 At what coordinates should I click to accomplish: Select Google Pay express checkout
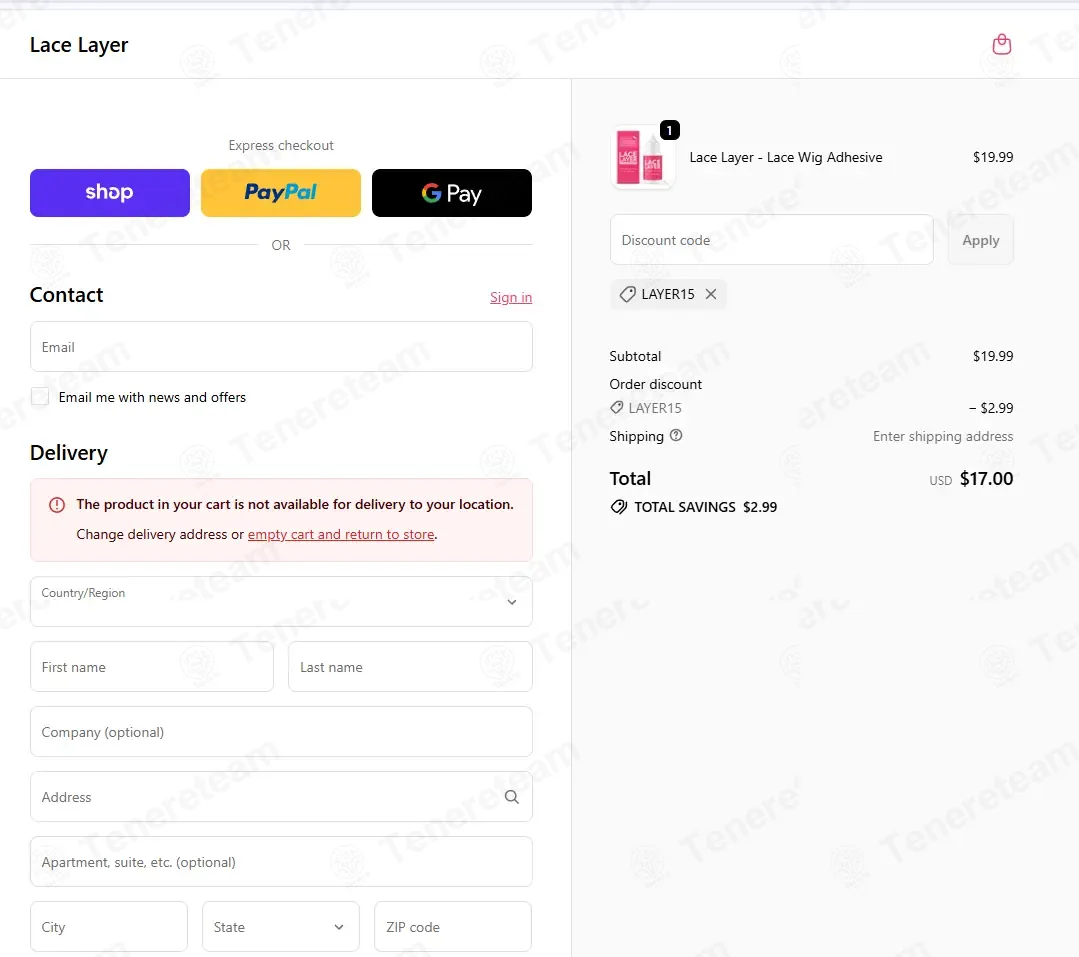[x=451, y=193]
